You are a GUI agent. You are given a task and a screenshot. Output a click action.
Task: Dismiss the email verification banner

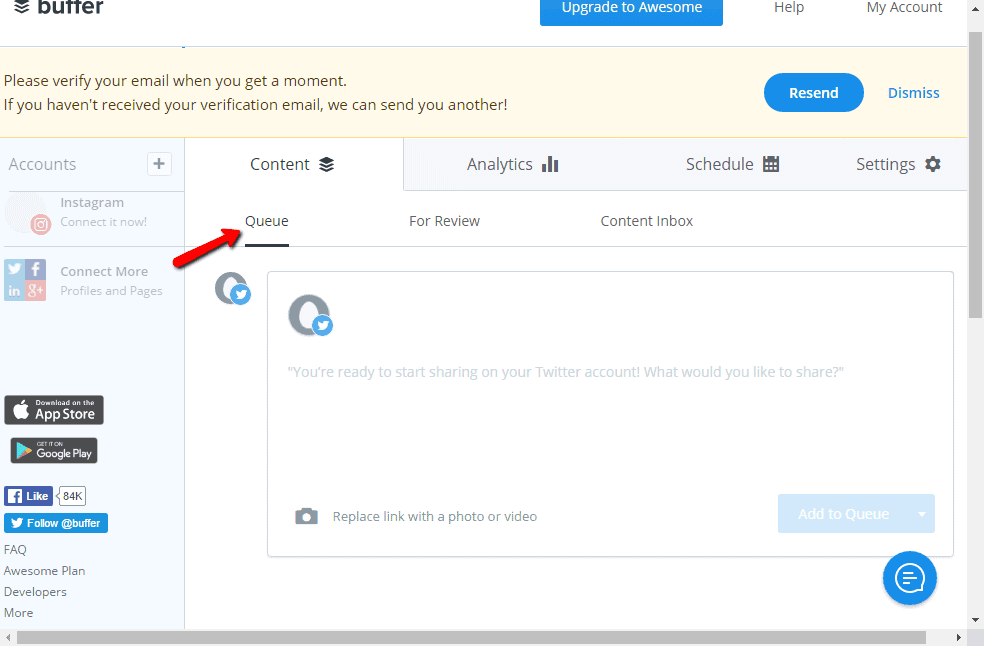(x=913, y=93)
